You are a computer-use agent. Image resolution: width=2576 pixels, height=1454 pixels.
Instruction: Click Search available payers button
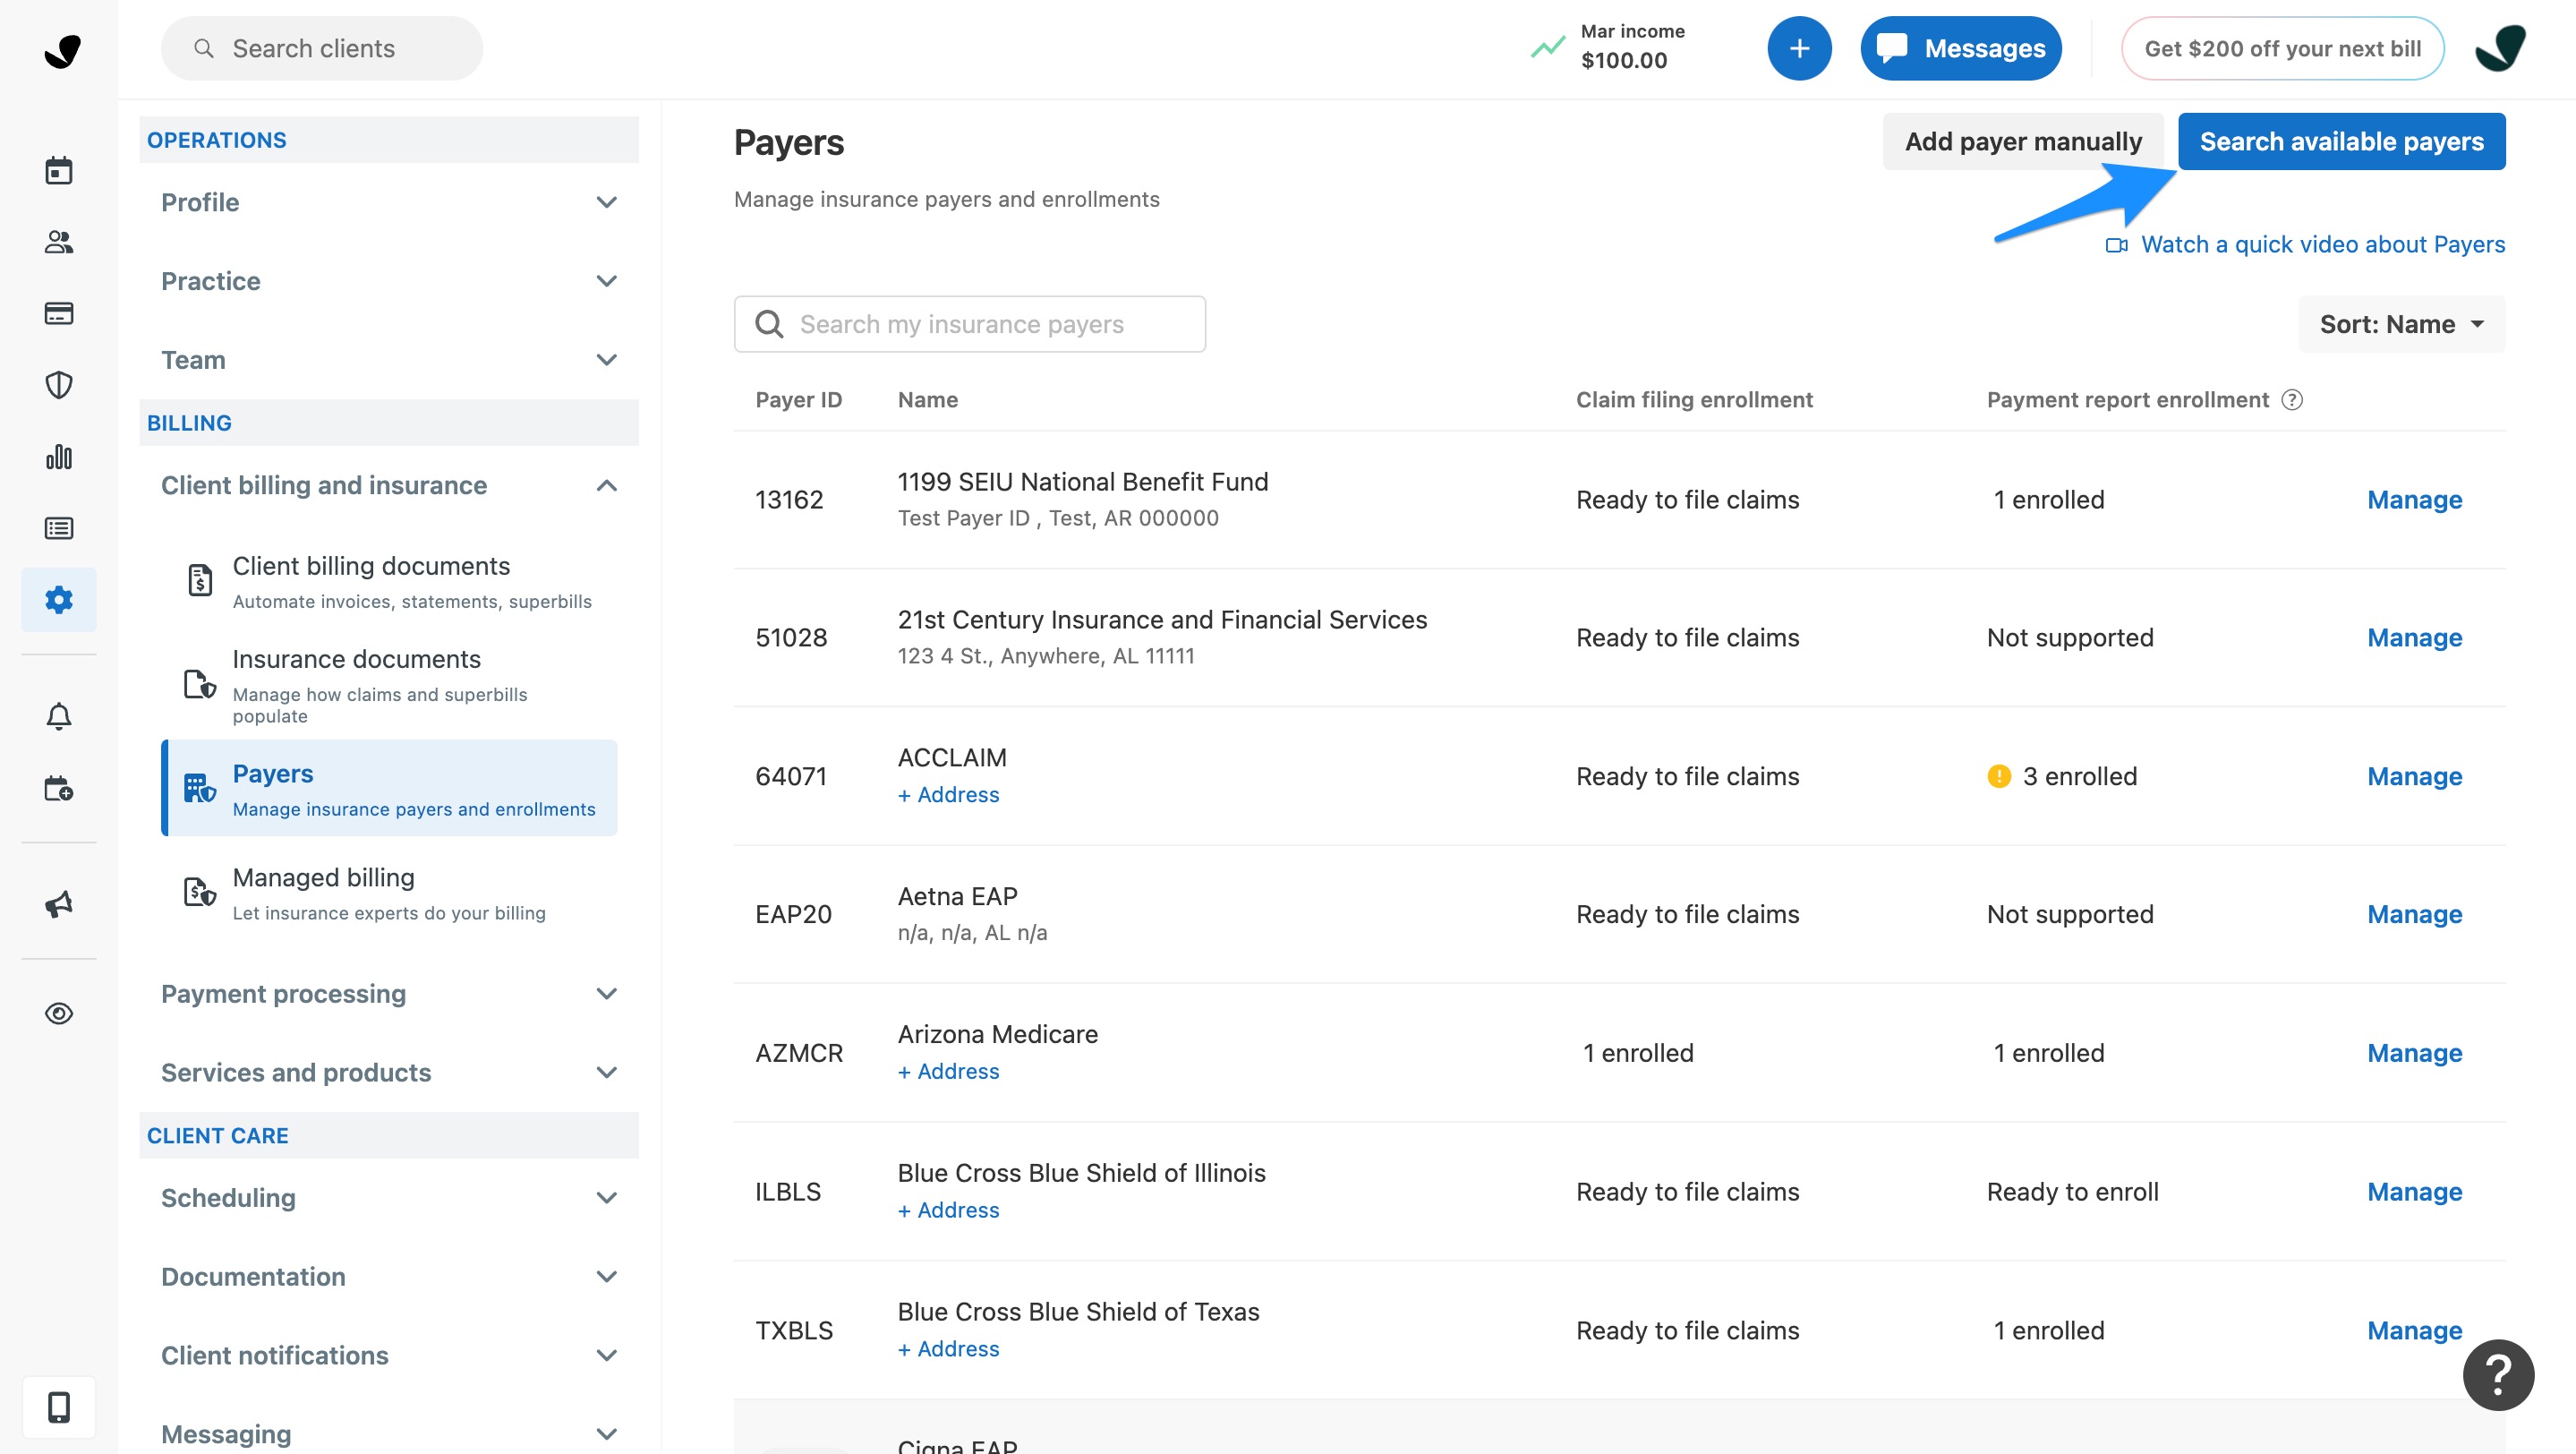point(2340,142)
